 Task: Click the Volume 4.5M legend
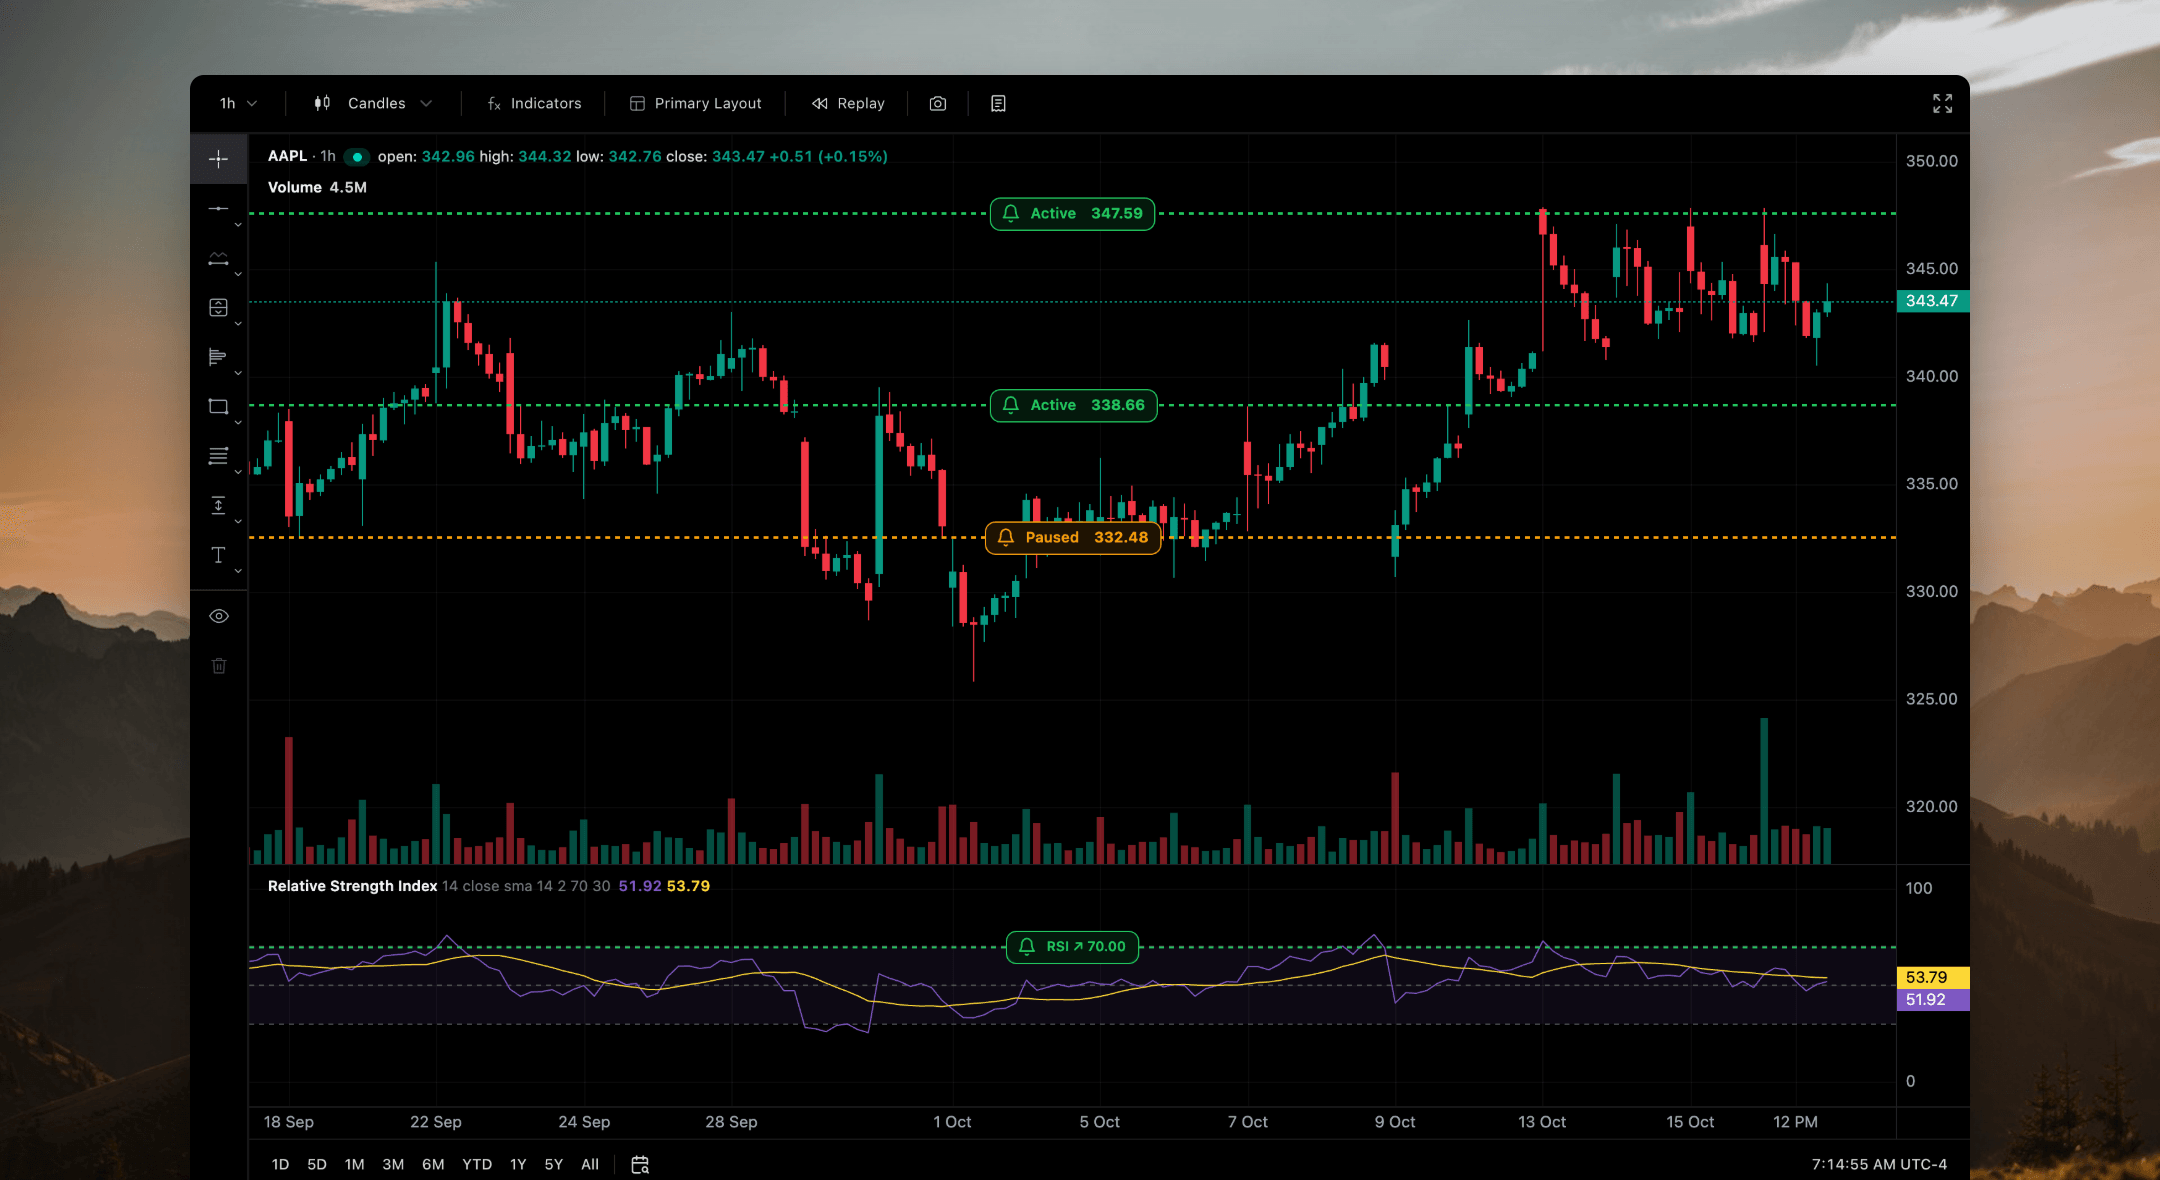tap(317, 187)
